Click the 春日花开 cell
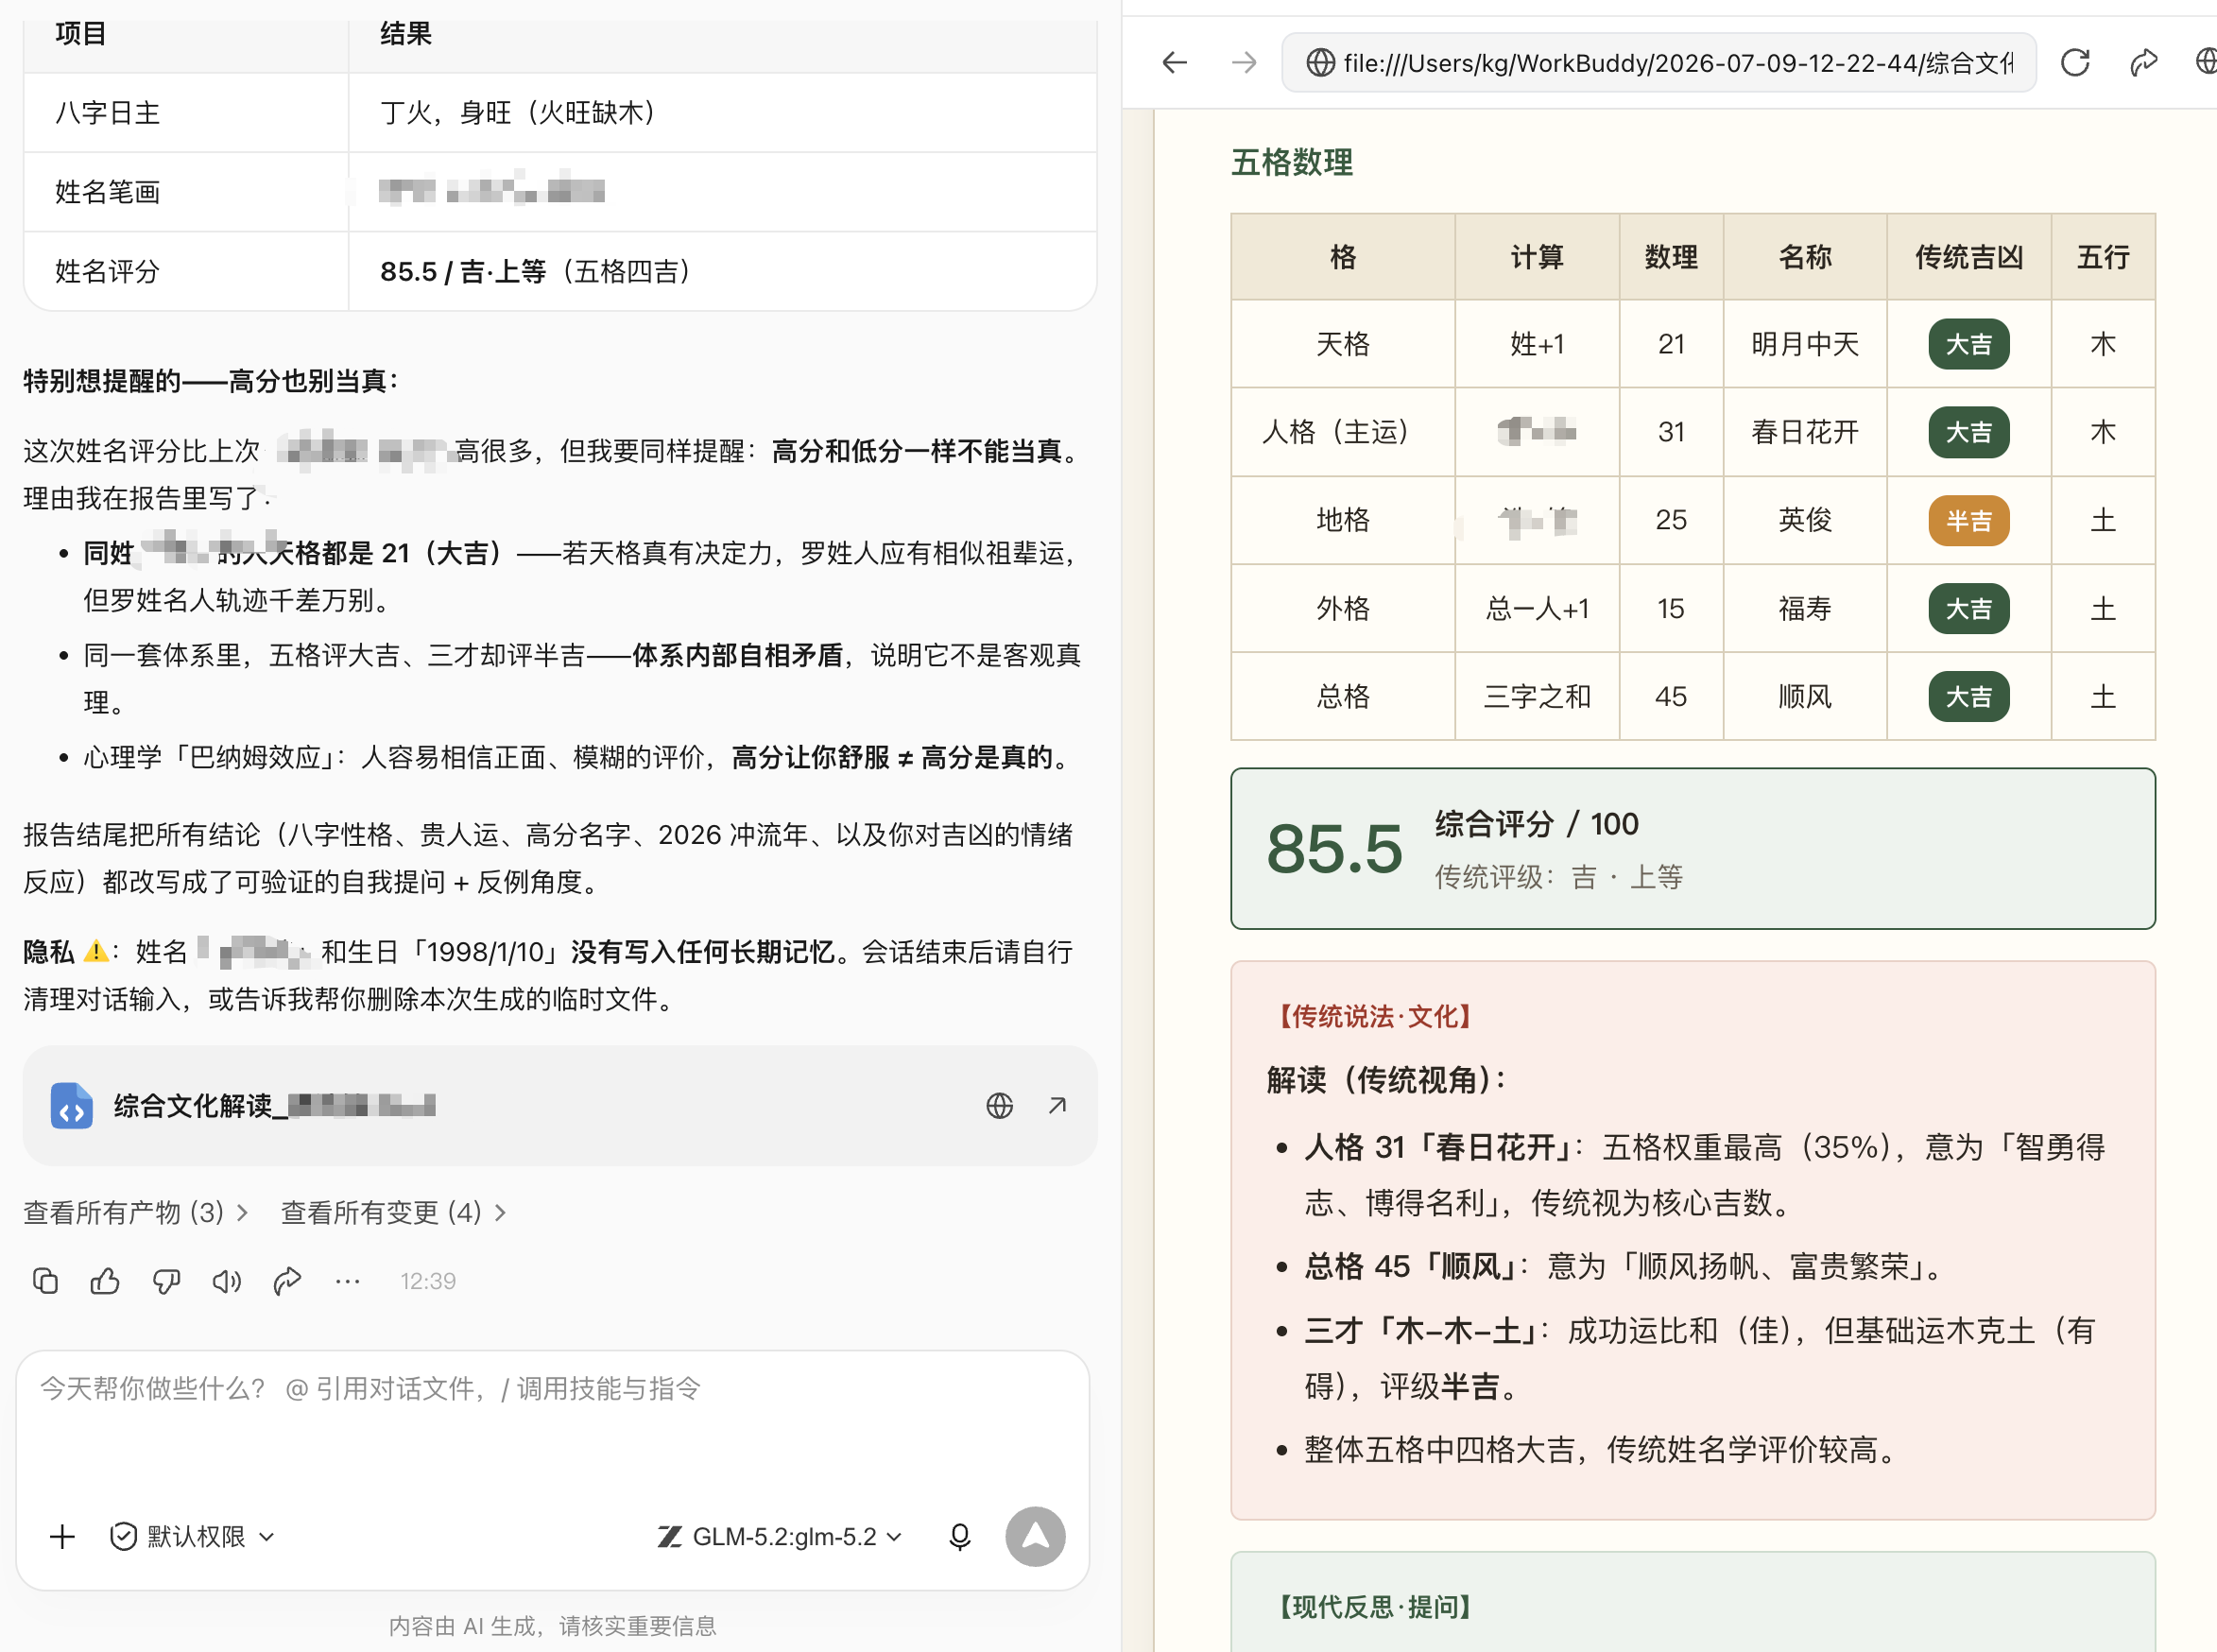The height and width of the screenshot is (1652, 2217). click(1804, 432)
